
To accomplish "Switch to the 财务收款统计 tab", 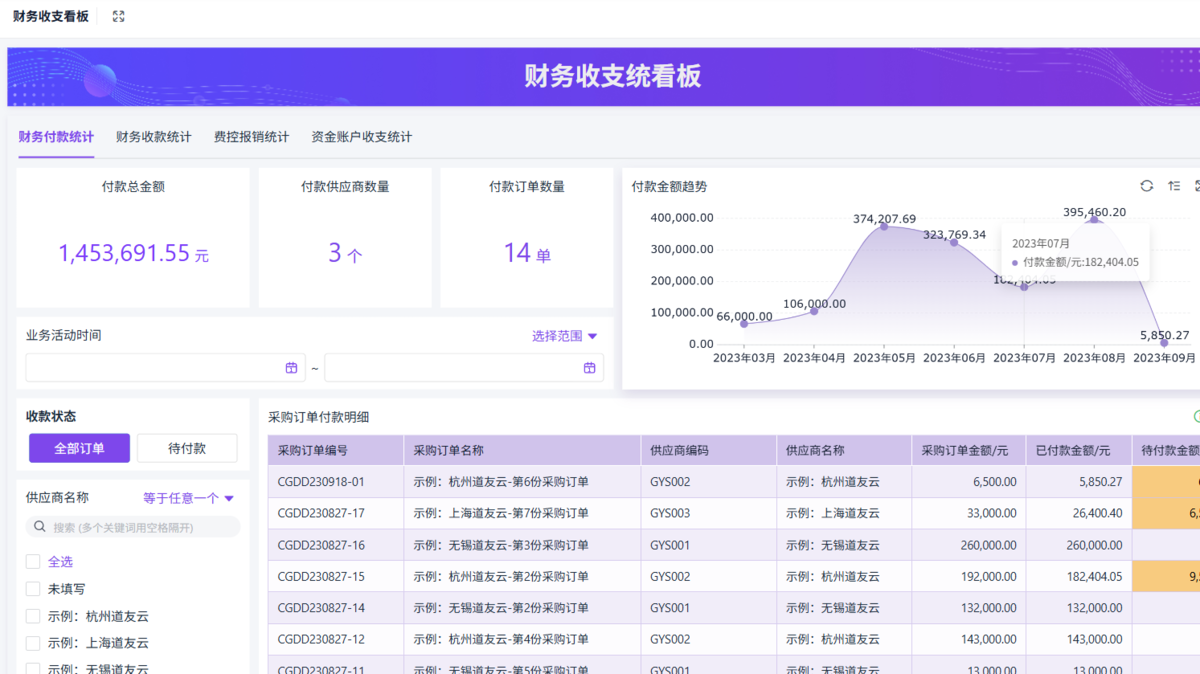I will point(153,137).
